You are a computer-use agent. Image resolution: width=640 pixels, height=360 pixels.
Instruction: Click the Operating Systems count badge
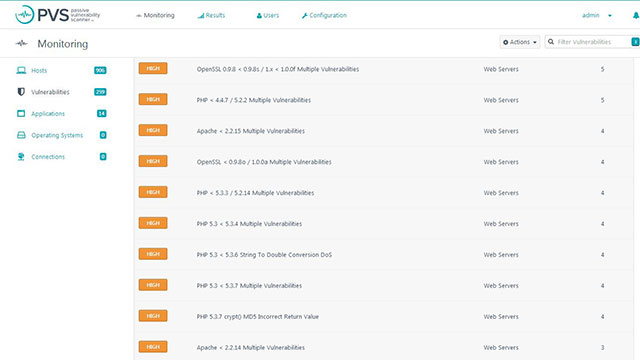103,135
